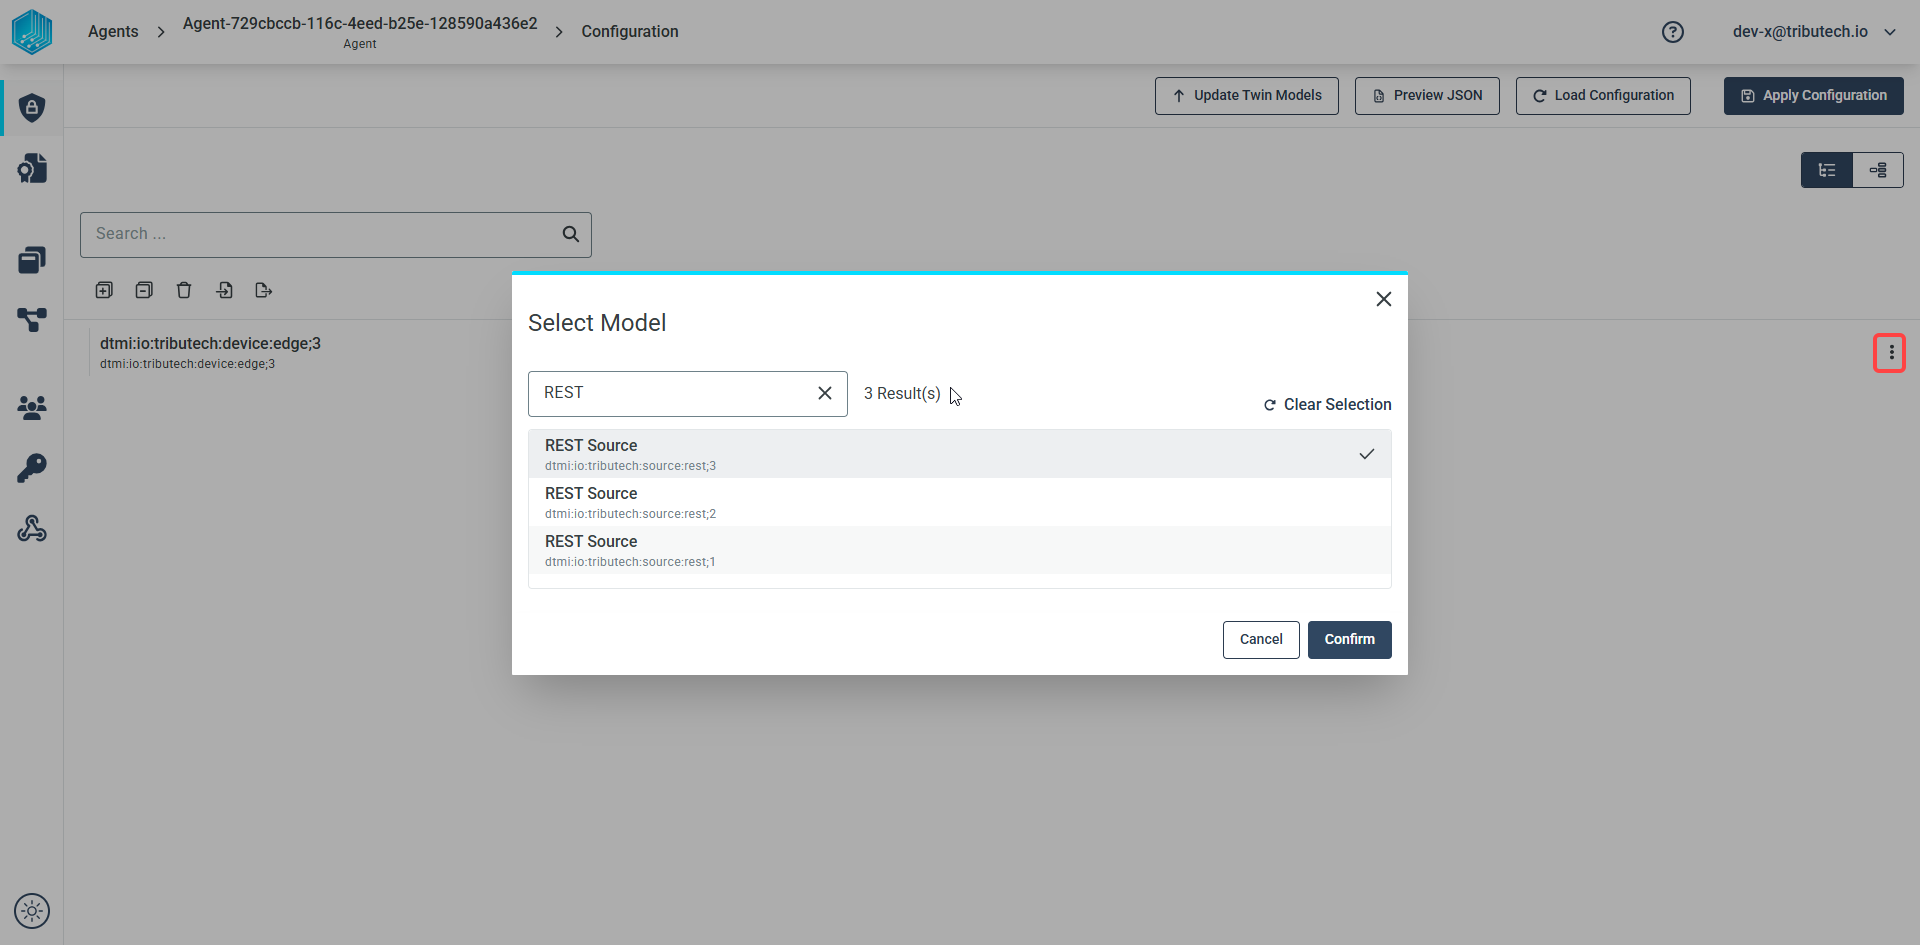
Task: Select REST Source model version rest;1
Action: [x=960, y=550]
